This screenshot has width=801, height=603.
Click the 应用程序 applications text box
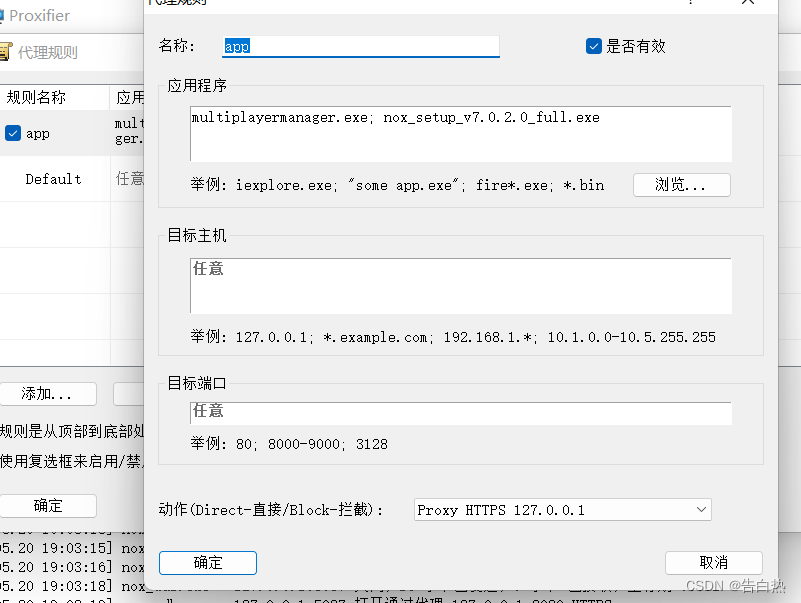pyautogui.click(x=461, y=134)
